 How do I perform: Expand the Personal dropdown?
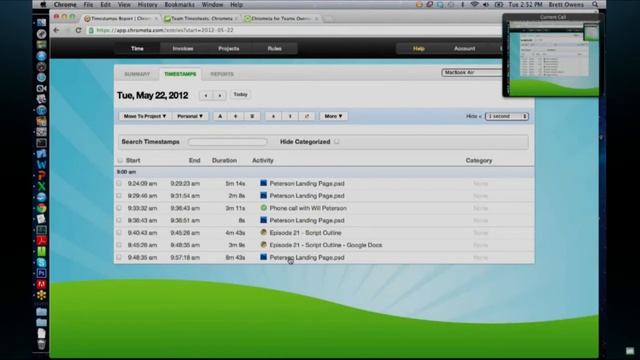tap(190, 116)
